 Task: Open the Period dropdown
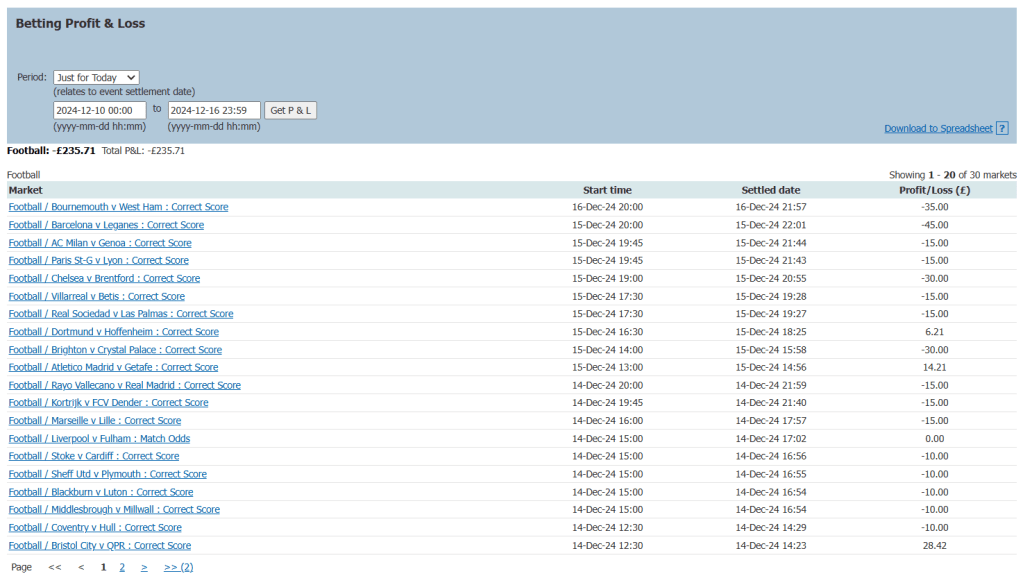(x=96, y=77)
